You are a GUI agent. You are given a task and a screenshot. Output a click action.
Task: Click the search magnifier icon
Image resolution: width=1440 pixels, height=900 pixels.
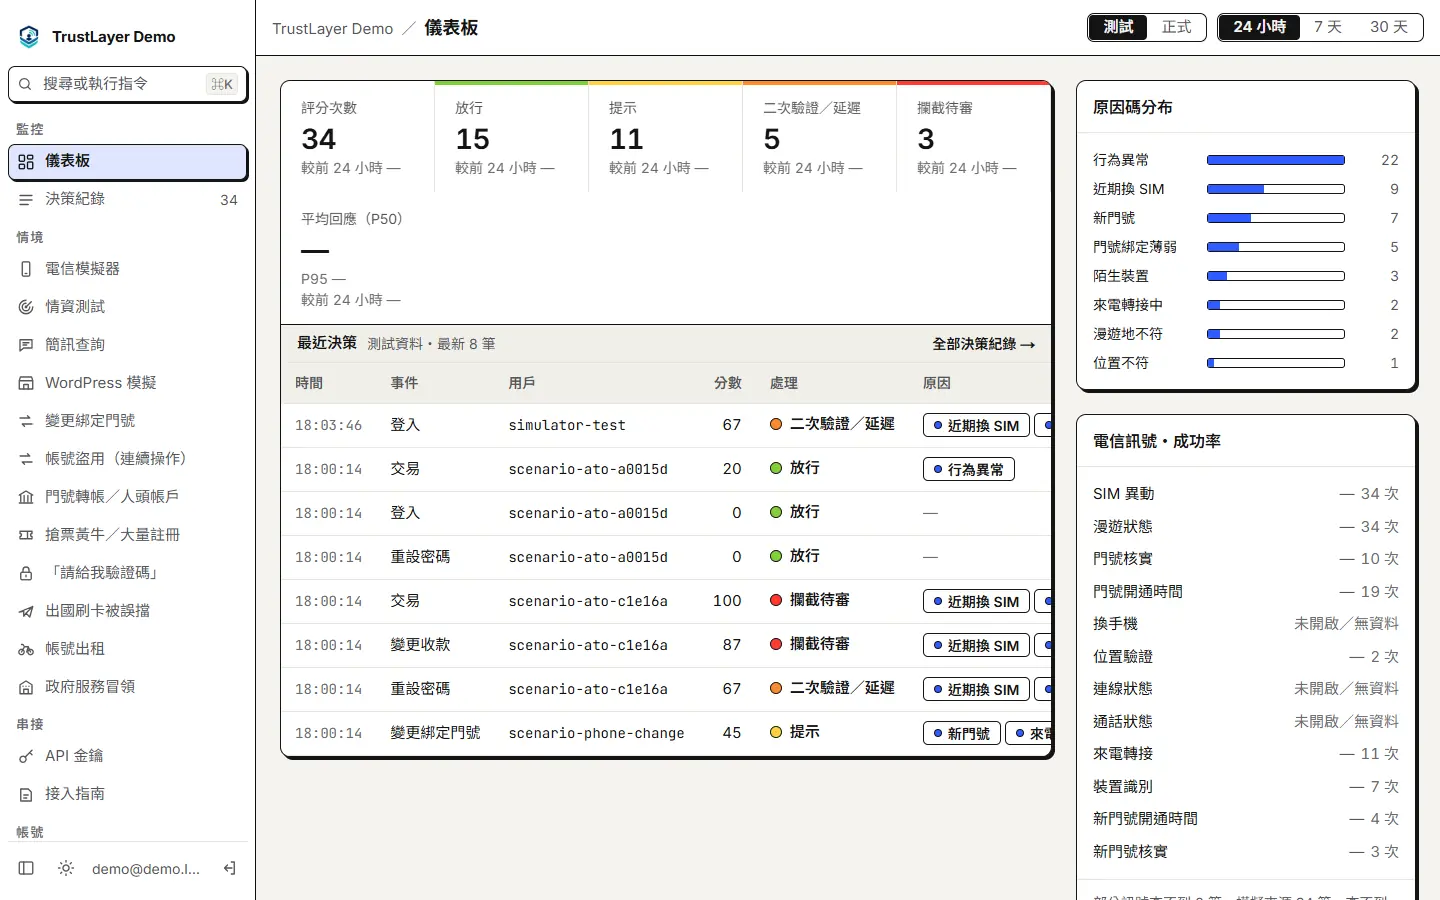25,84
